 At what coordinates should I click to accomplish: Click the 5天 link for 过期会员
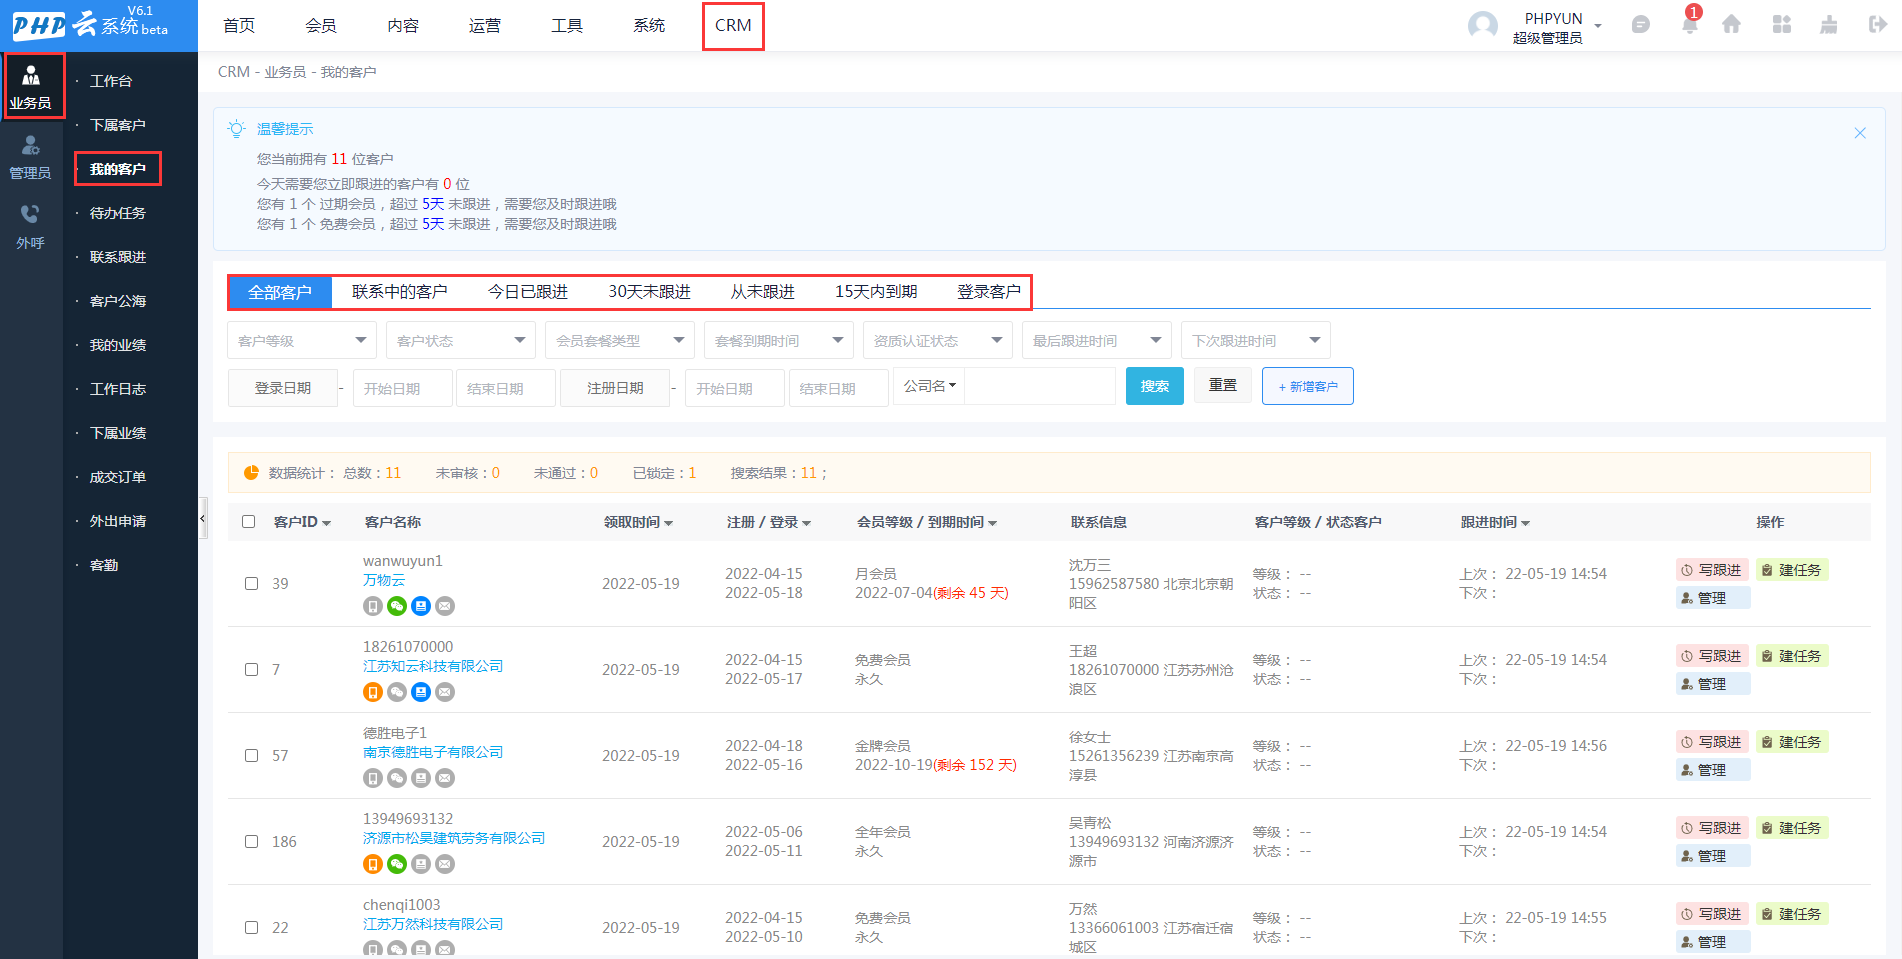pos(432,204)
